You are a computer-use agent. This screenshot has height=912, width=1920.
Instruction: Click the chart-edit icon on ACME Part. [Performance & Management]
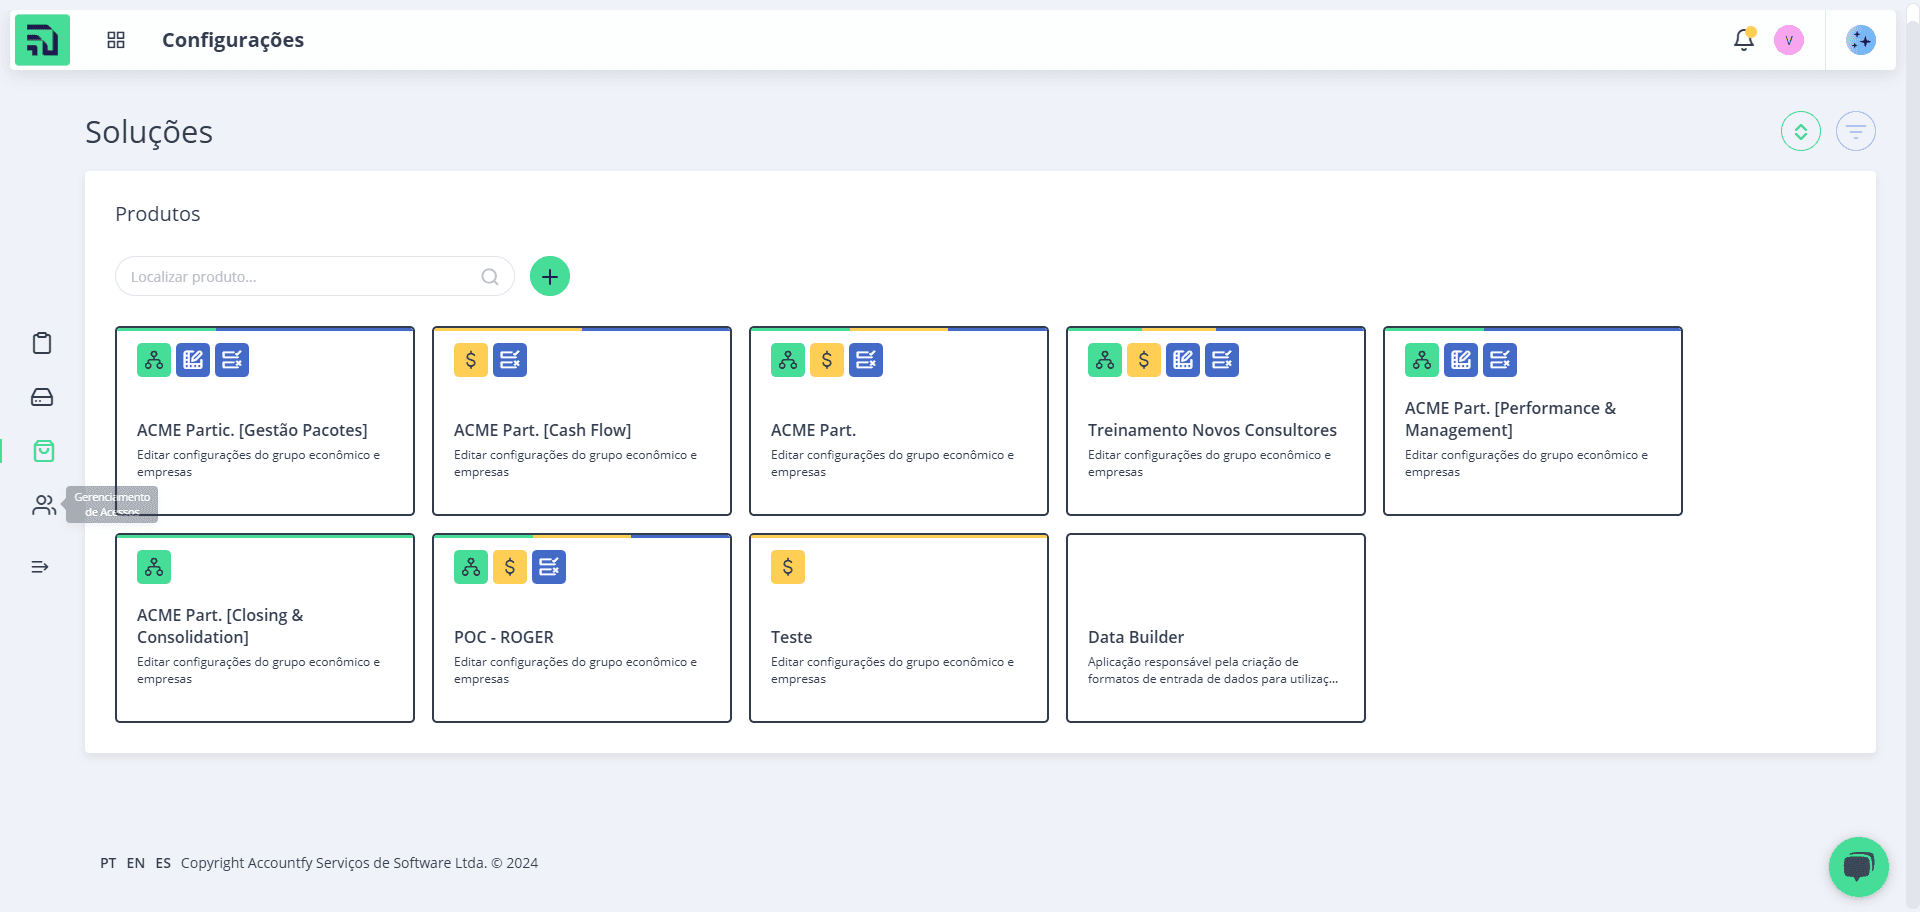[x=1461, y=360]
